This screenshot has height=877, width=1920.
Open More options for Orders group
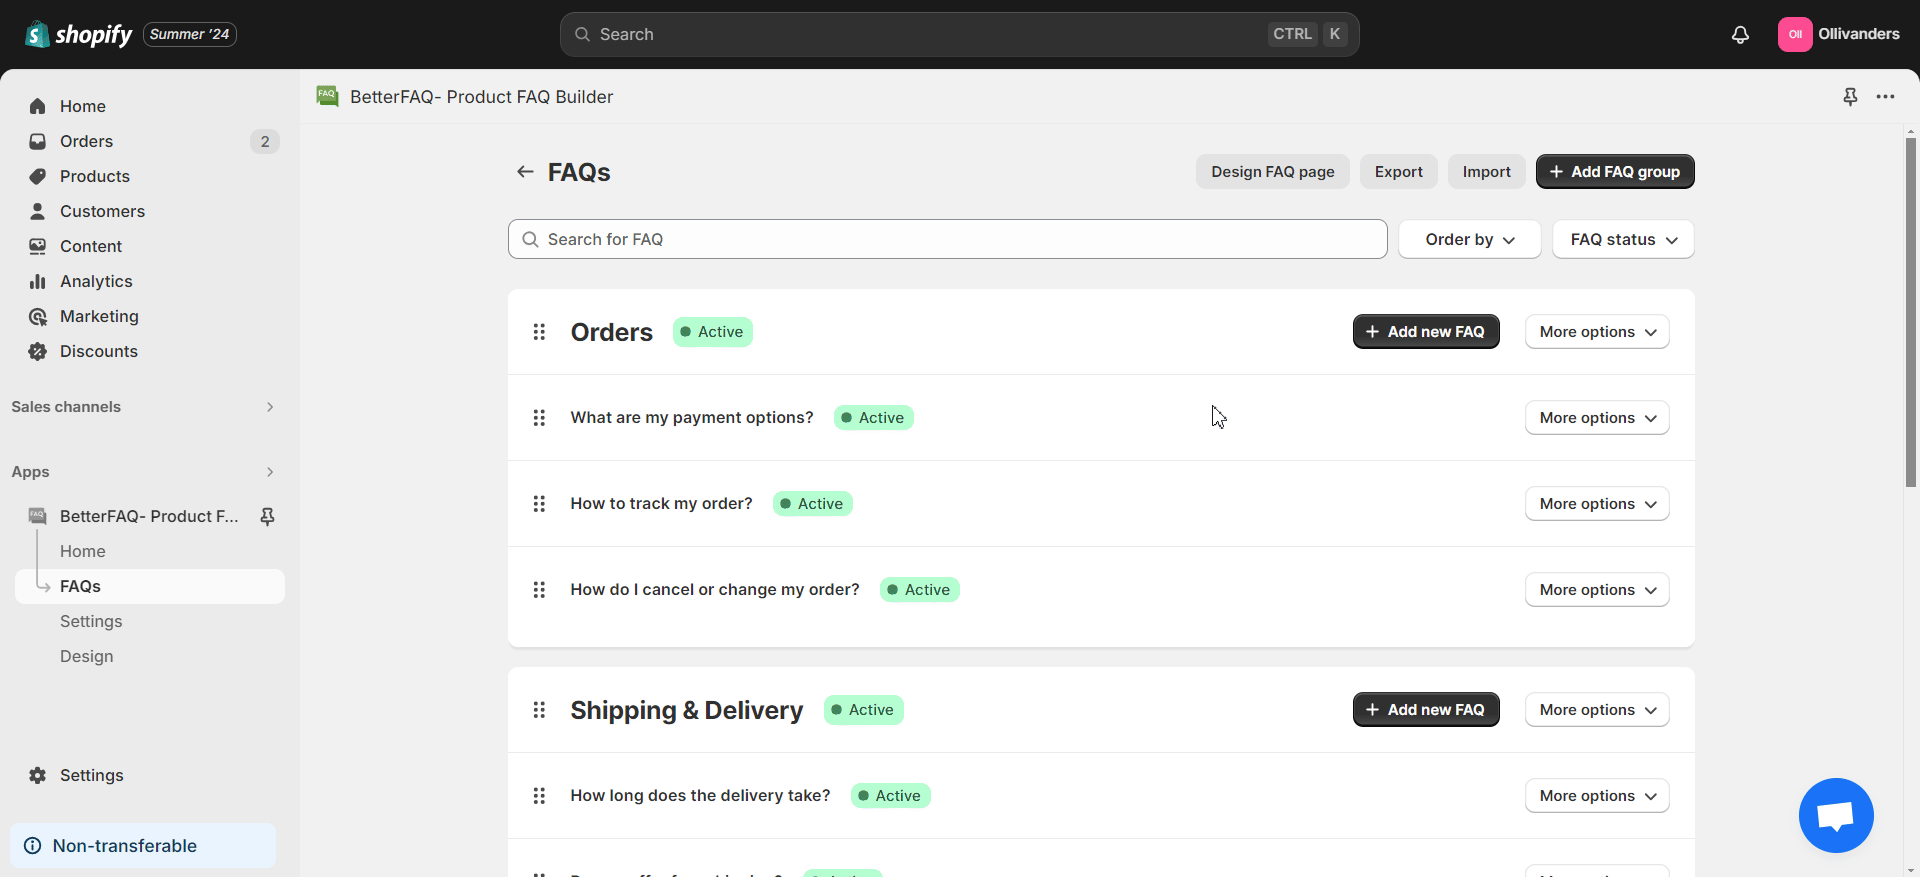pos(1596,332)
